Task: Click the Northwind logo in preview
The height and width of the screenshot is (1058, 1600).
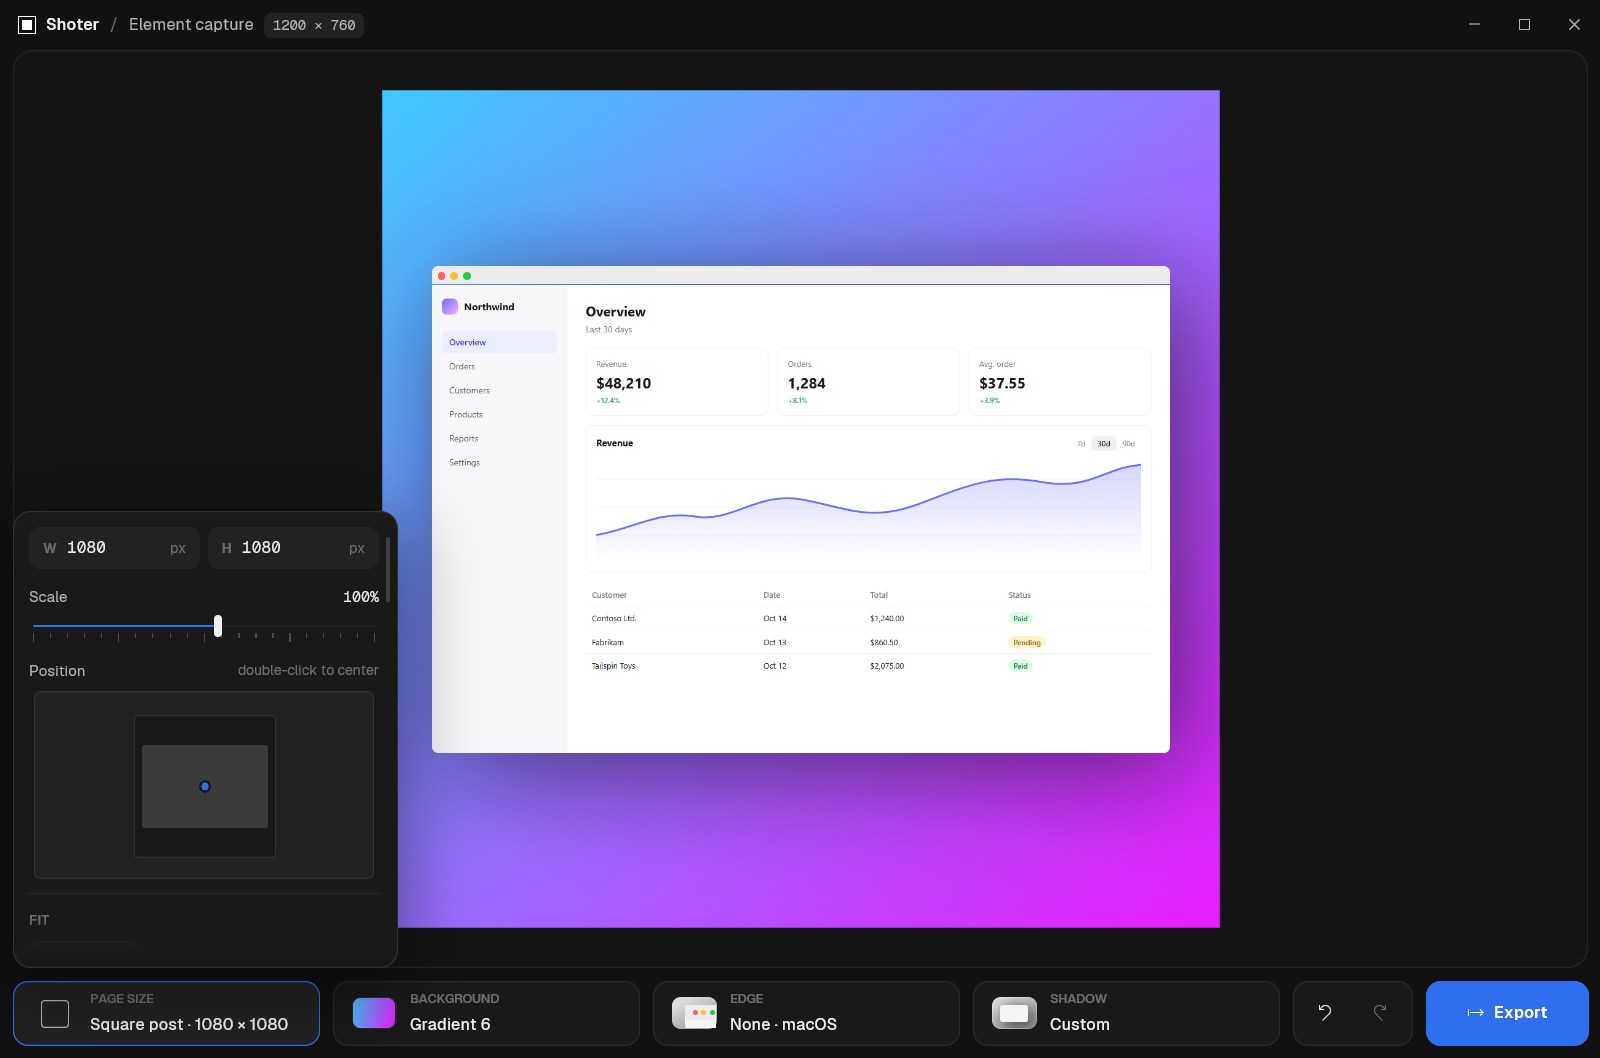Action: 450,307
